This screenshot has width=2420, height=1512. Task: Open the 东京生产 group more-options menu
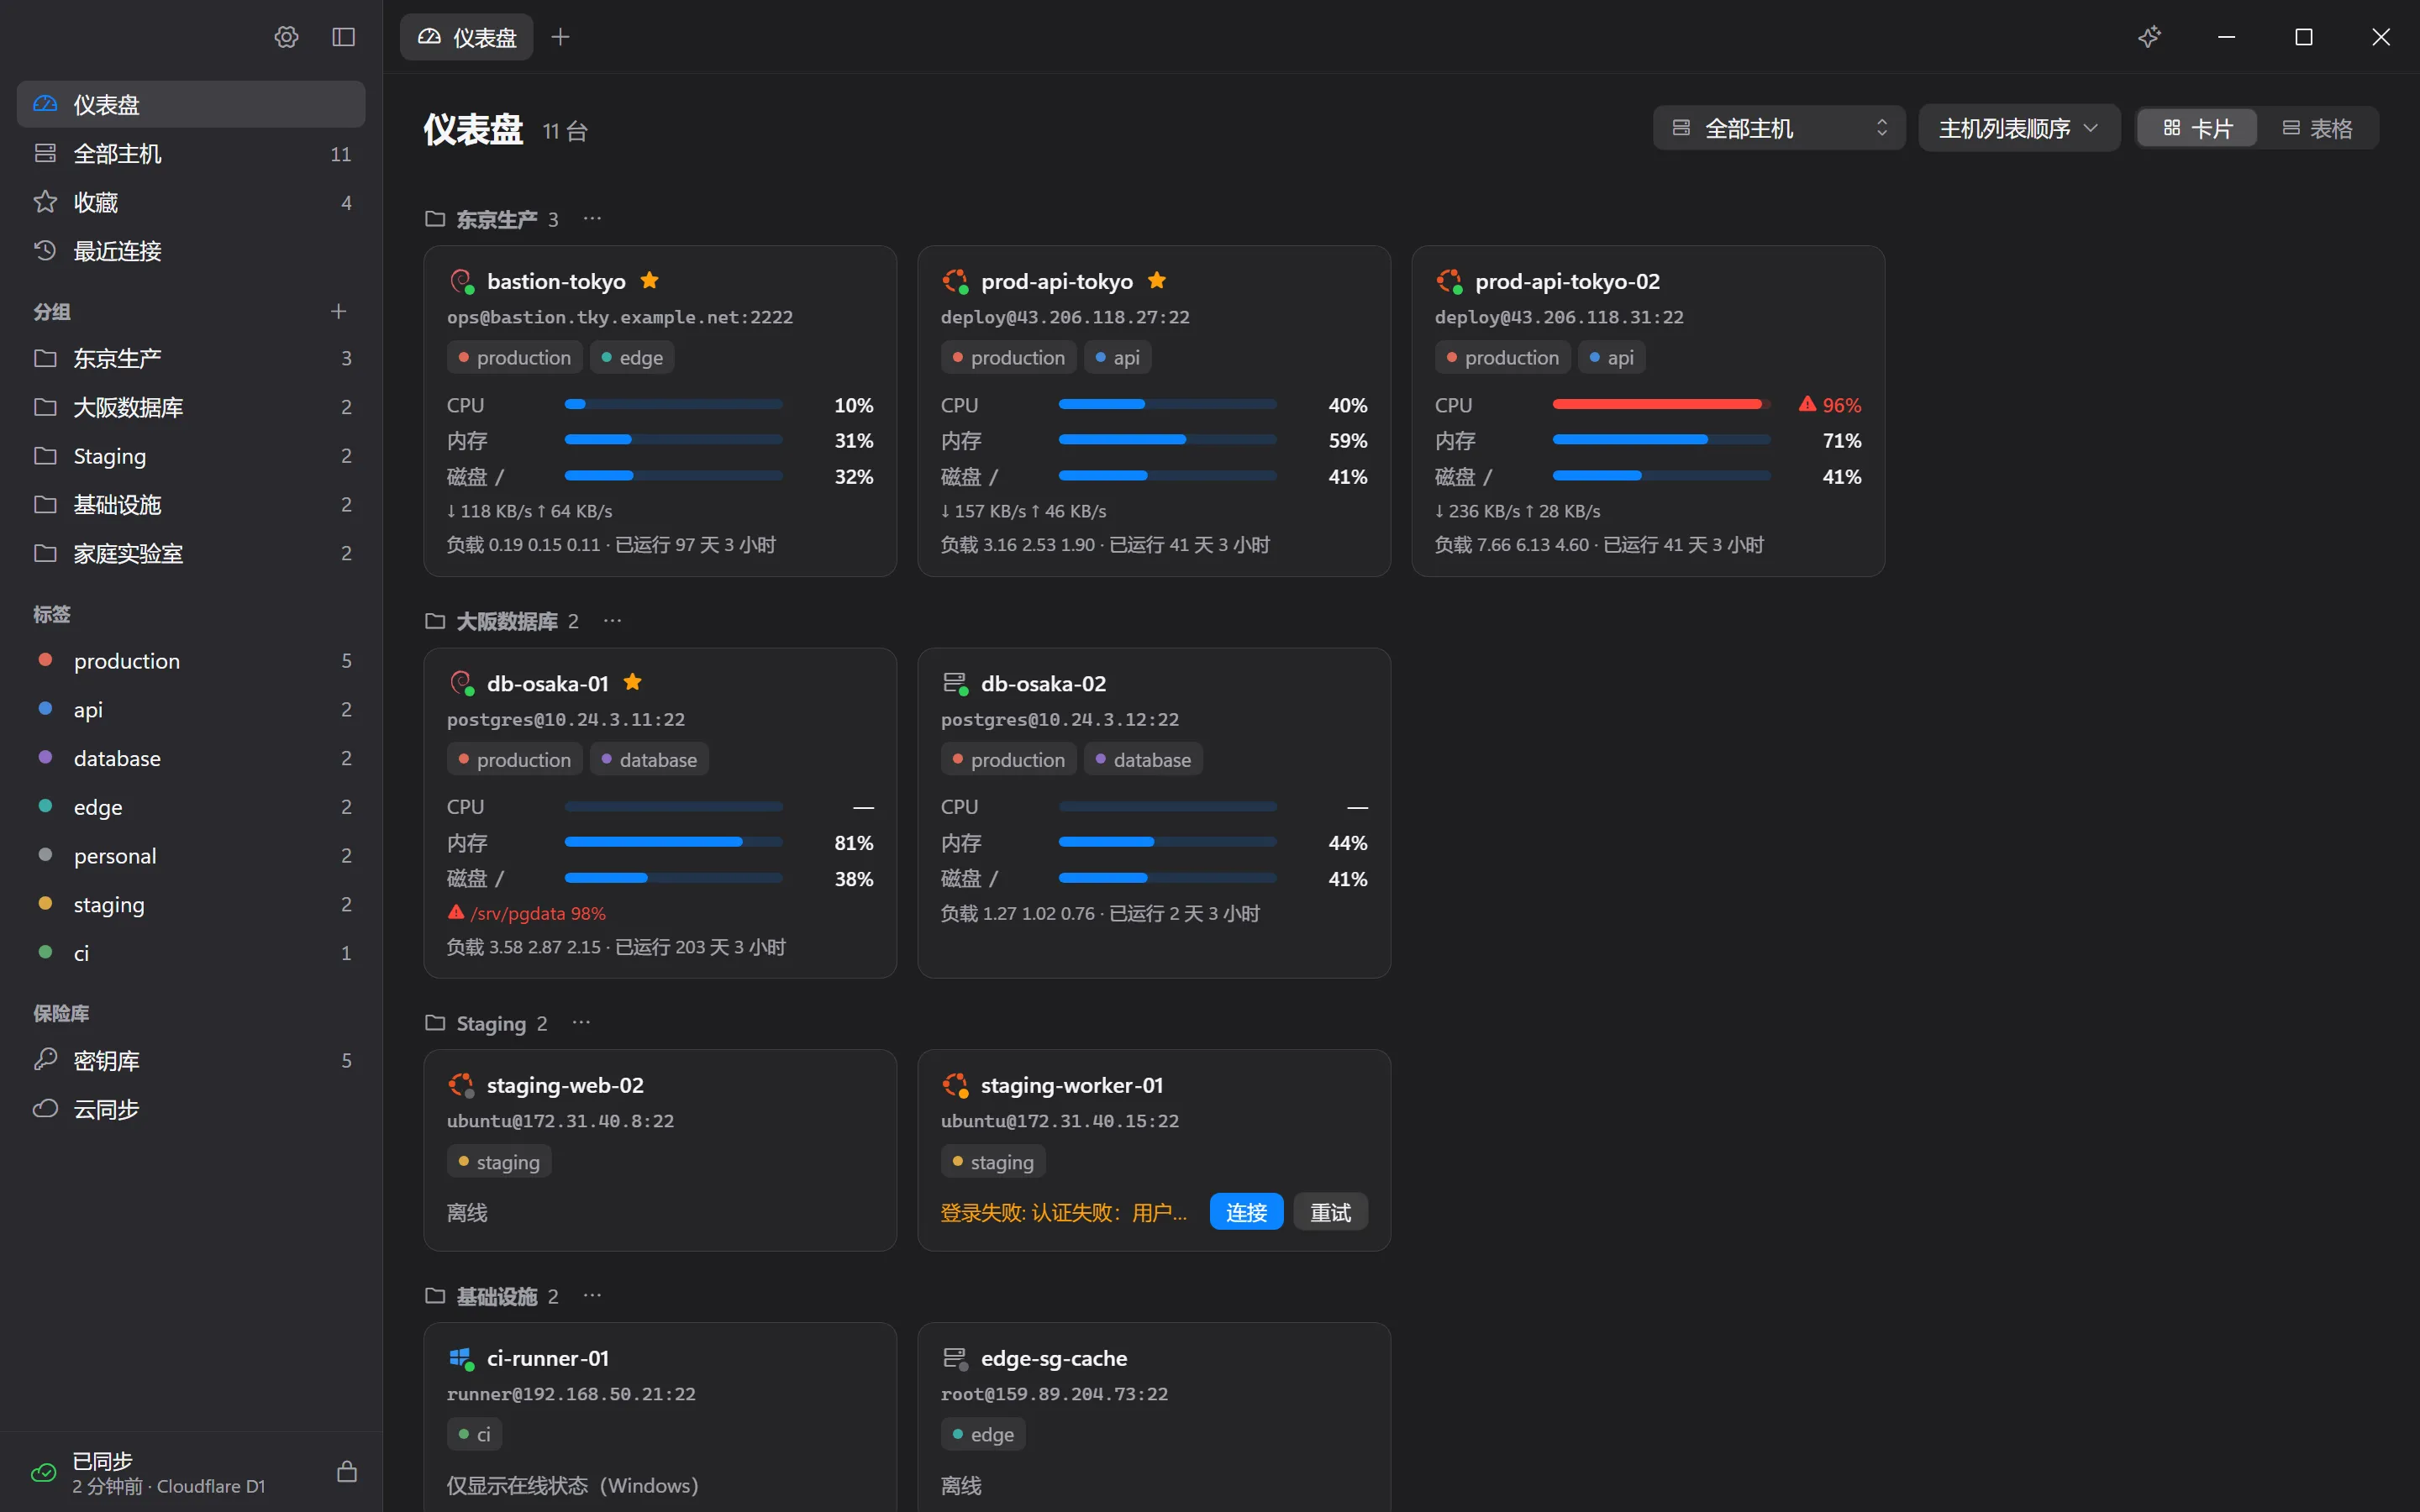[x=592, y=218]
